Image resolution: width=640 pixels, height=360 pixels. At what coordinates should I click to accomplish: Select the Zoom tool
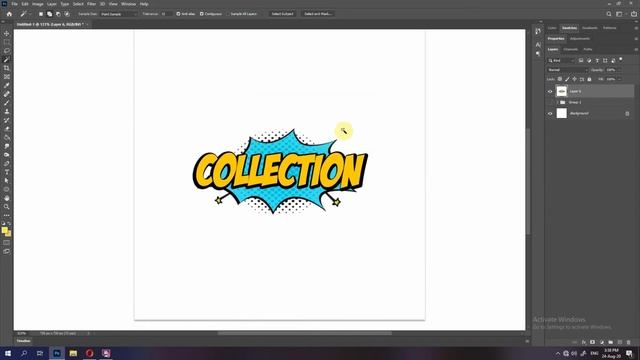click(x=7, y=207)
